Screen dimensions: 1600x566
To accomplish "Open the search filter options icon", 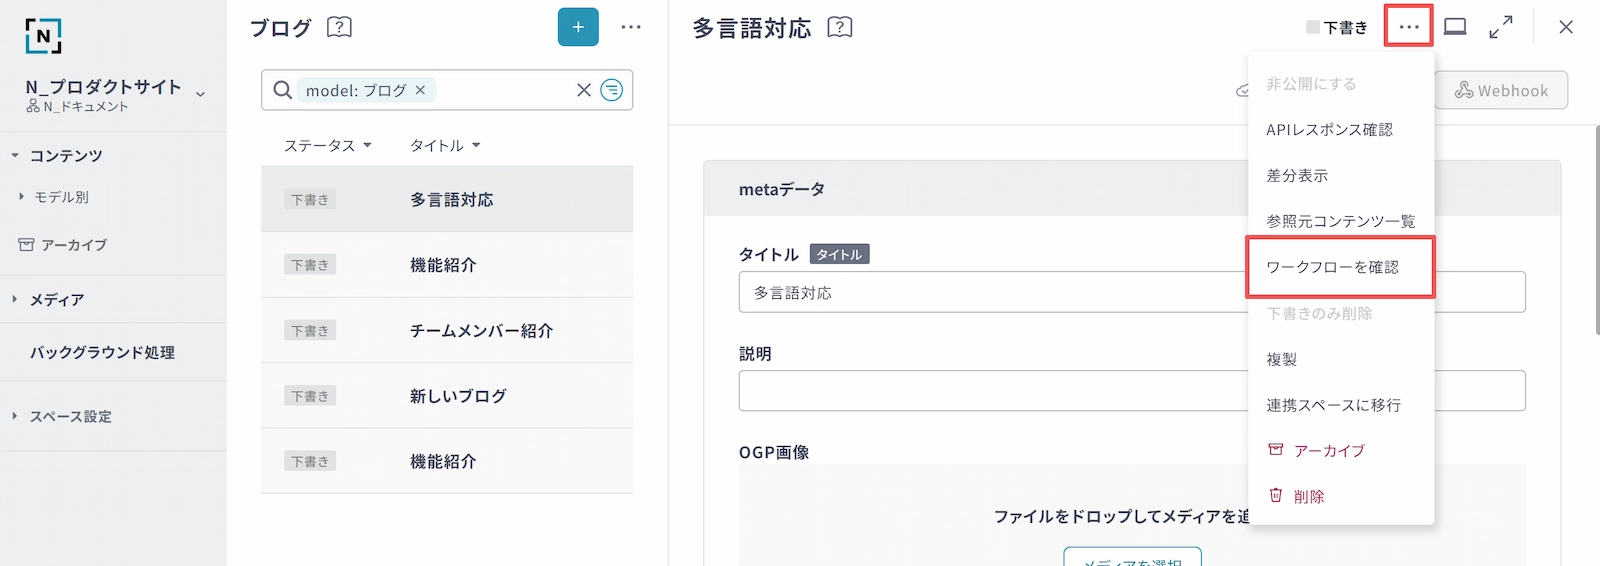I will click(612, 90).
